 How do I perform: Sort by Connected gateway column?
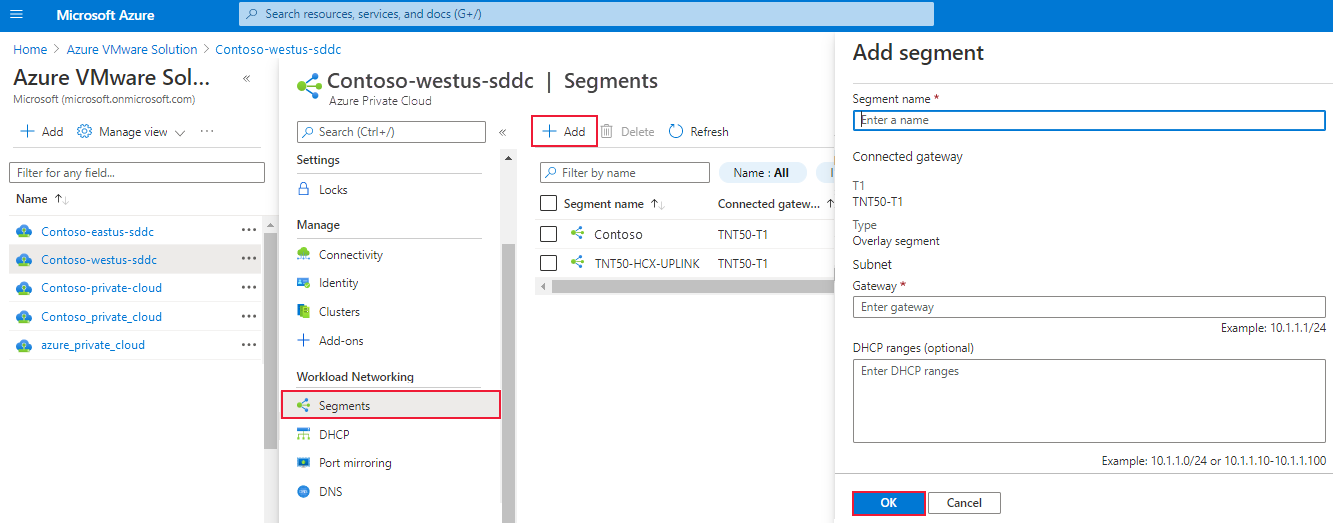coord(776,204)
